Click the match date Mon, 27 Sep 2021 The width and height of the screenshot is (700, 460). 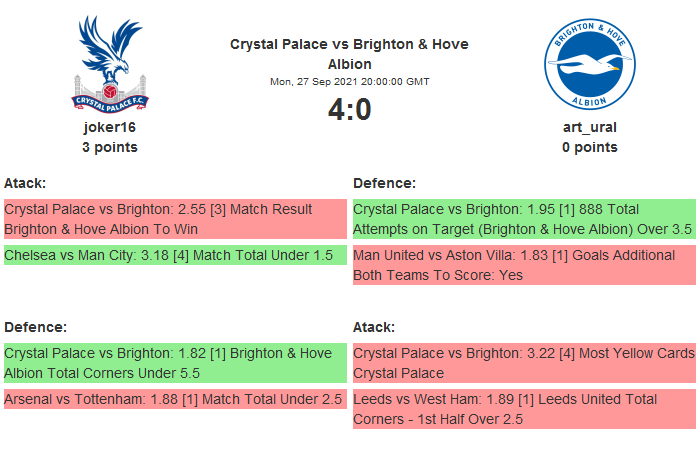pyautogui.click(x=349, y=82)
